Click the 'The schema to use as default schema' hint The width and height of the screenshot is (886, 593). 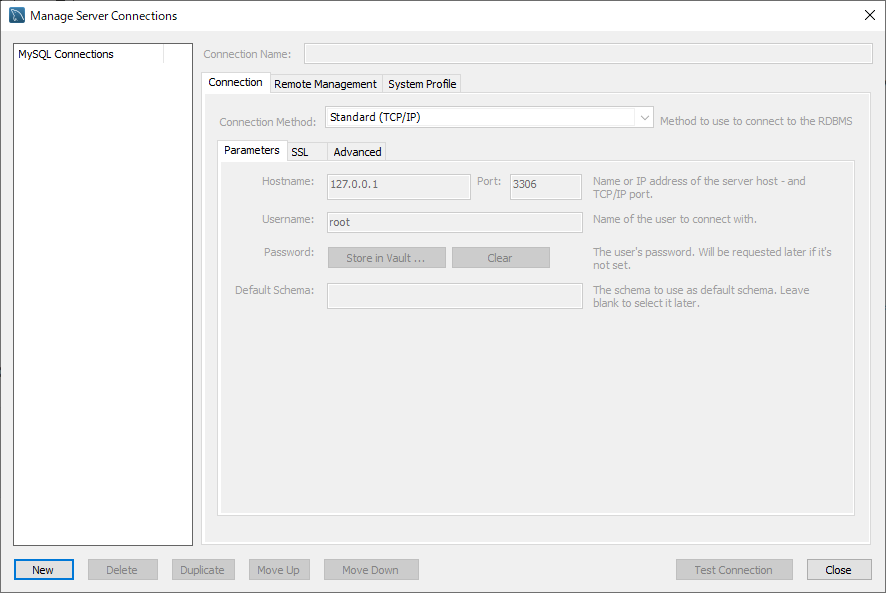click(x=701, y=296)
